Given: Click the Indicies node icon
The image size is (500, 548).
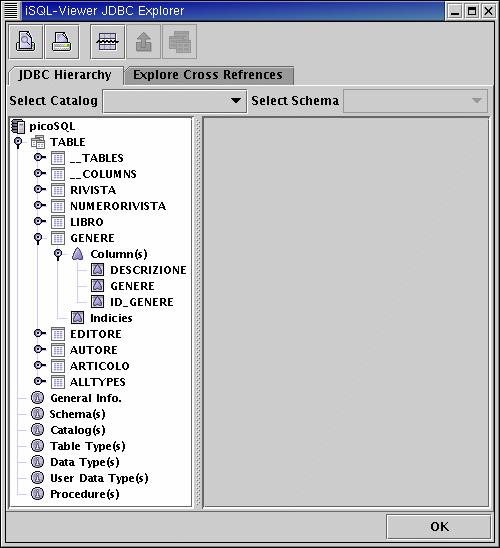Looking at the screenshot, I should [x=78, y=318].
